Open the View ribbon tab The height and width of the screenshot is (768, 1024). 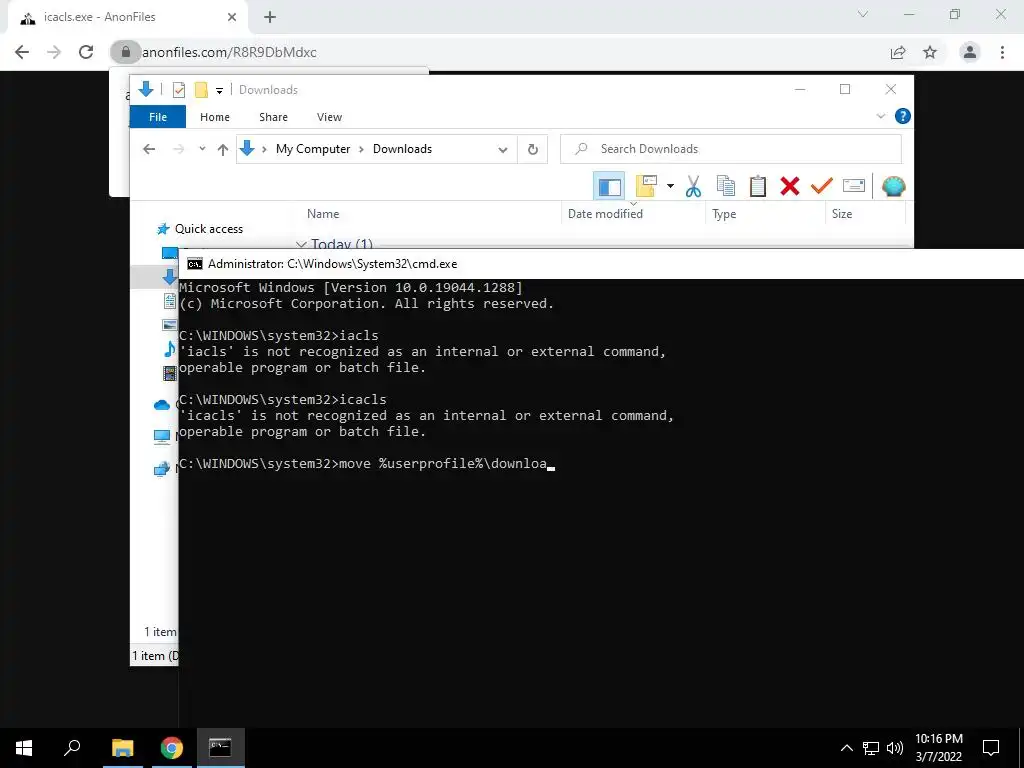point(329,117)
